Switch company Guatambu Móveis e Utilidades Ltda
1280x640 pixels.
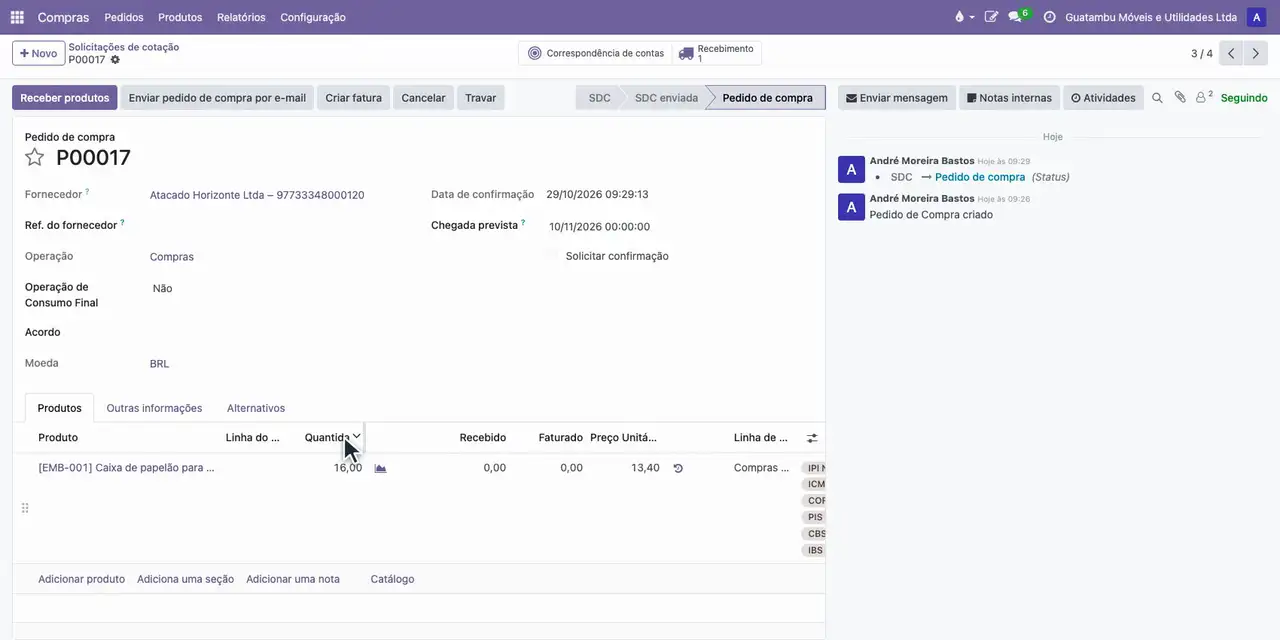point(1150,17)
